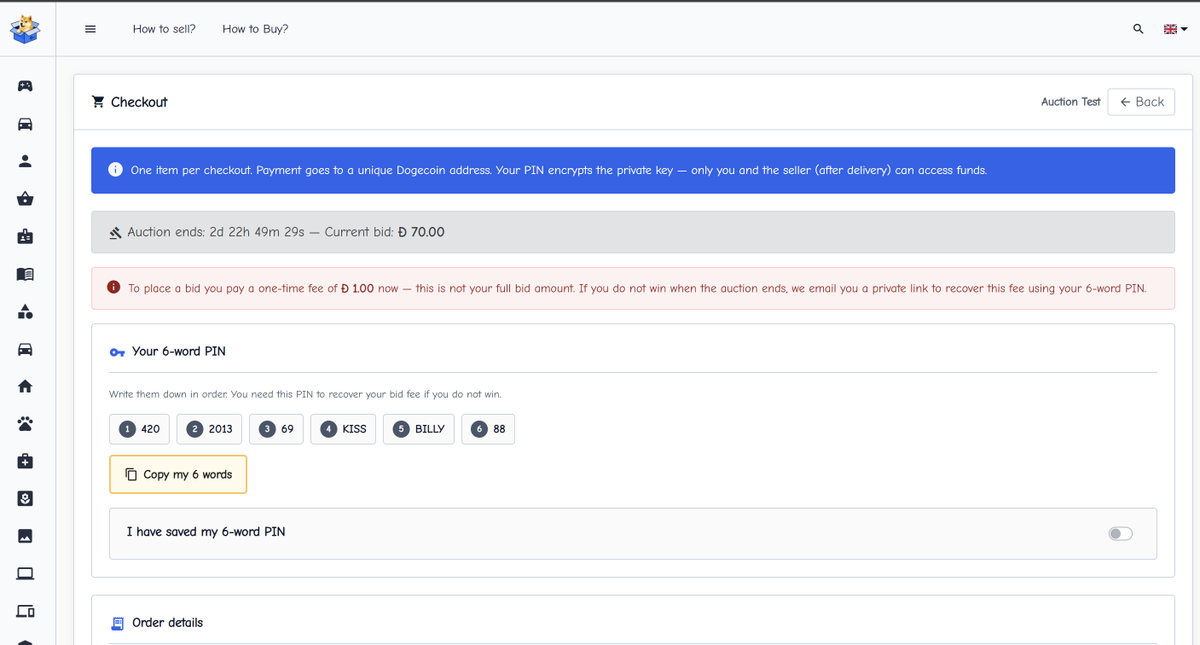The image size is (1200, 645).
Task: Click PIN word chip 2013
Action: [210, 429]
